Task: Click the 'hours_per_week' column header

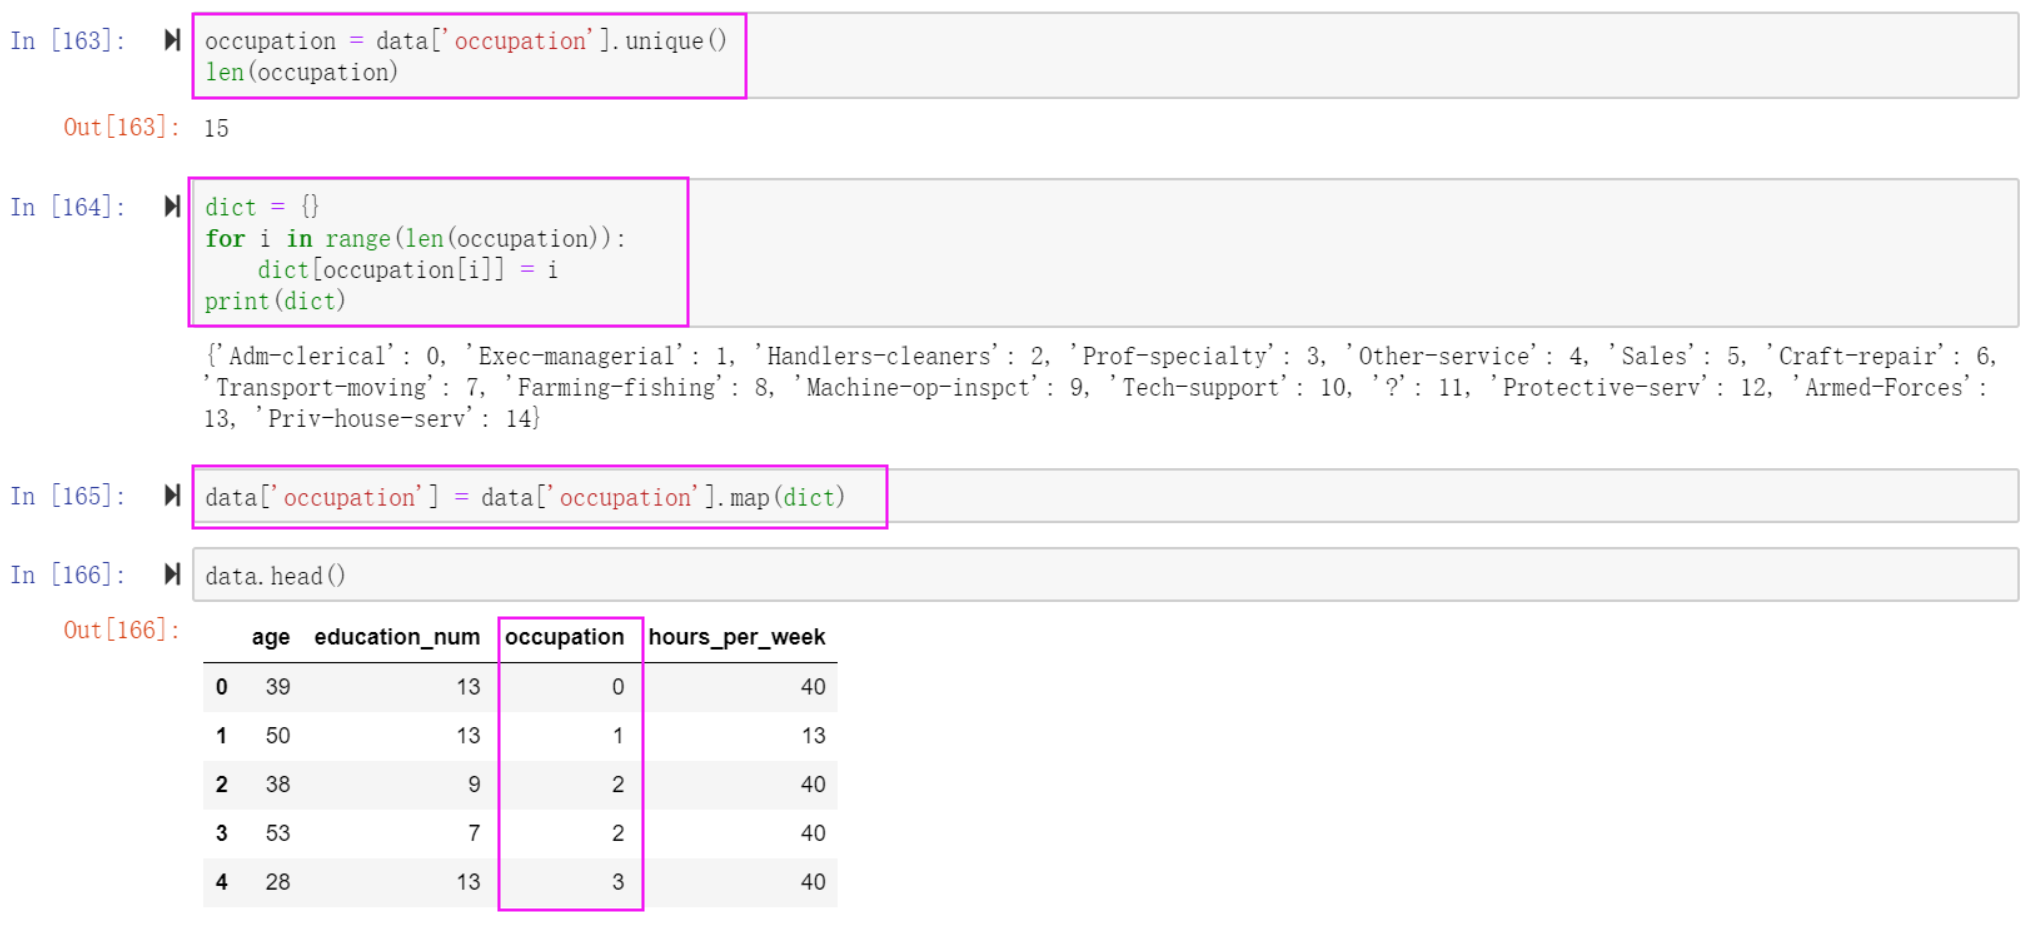Action: tap(736, 637)
